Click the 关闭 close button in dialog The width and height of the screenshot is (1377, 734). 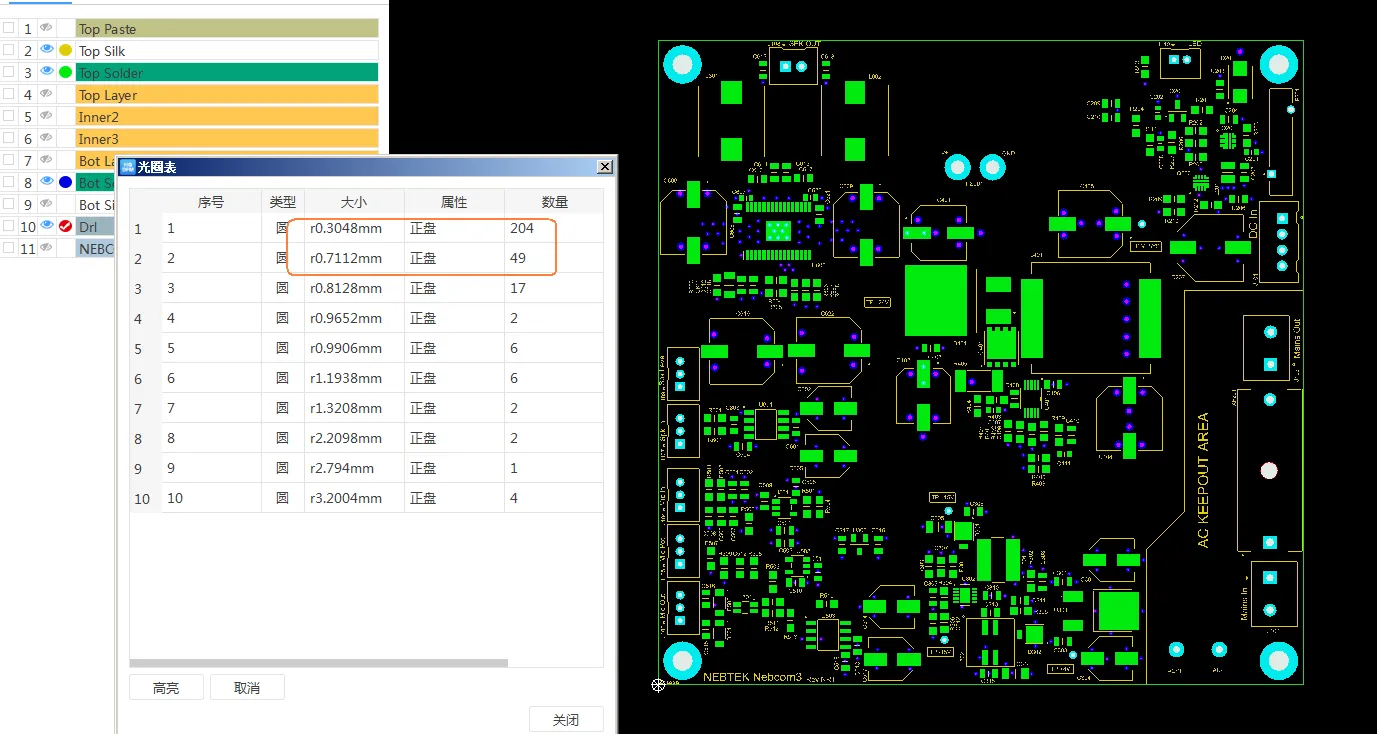[x=566, y=719]
